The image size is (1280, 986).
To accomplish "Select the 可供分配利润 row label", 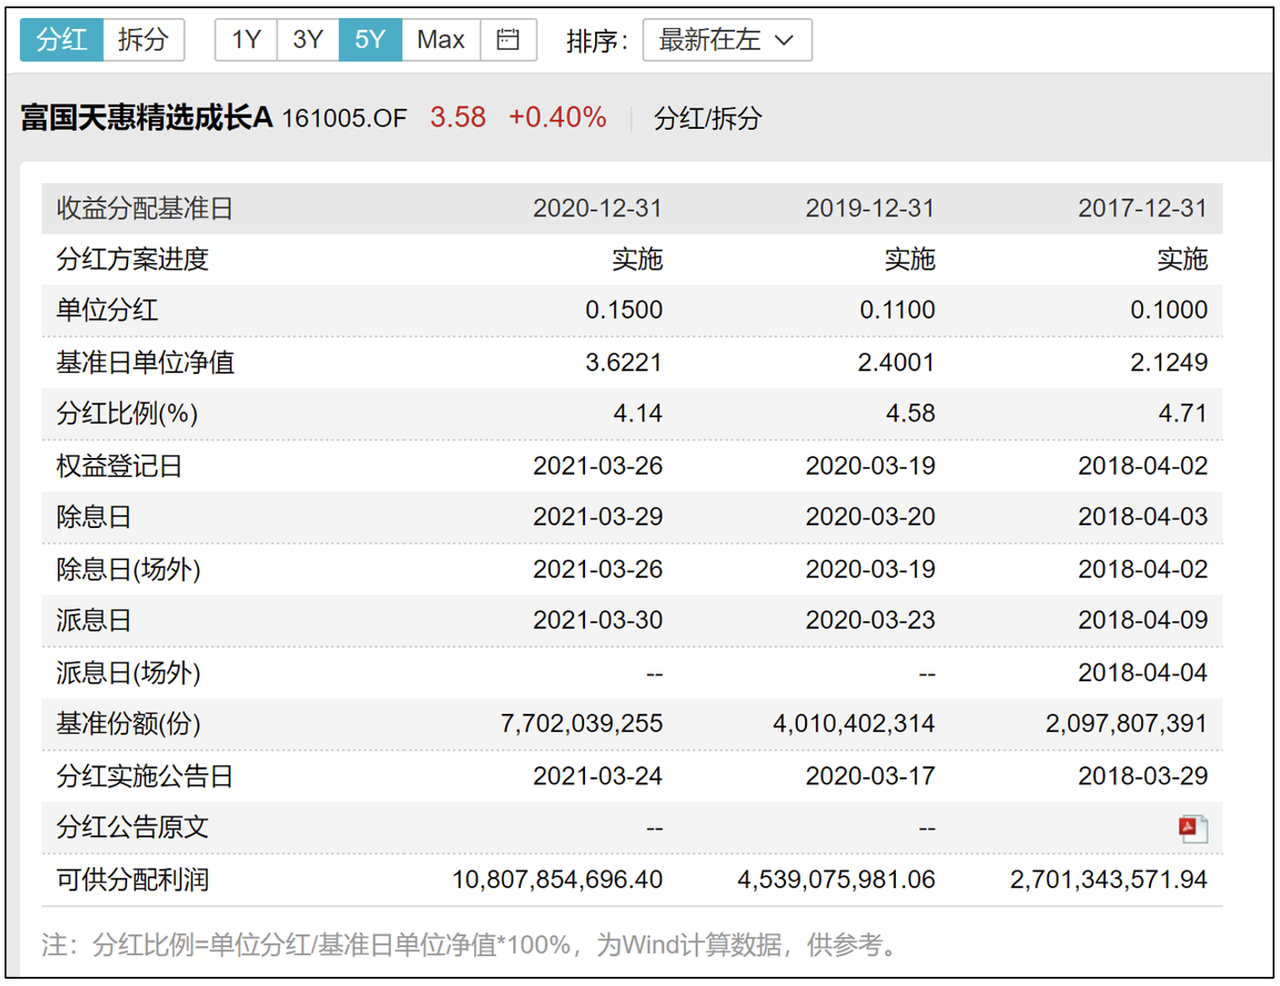I will (132, 880).
